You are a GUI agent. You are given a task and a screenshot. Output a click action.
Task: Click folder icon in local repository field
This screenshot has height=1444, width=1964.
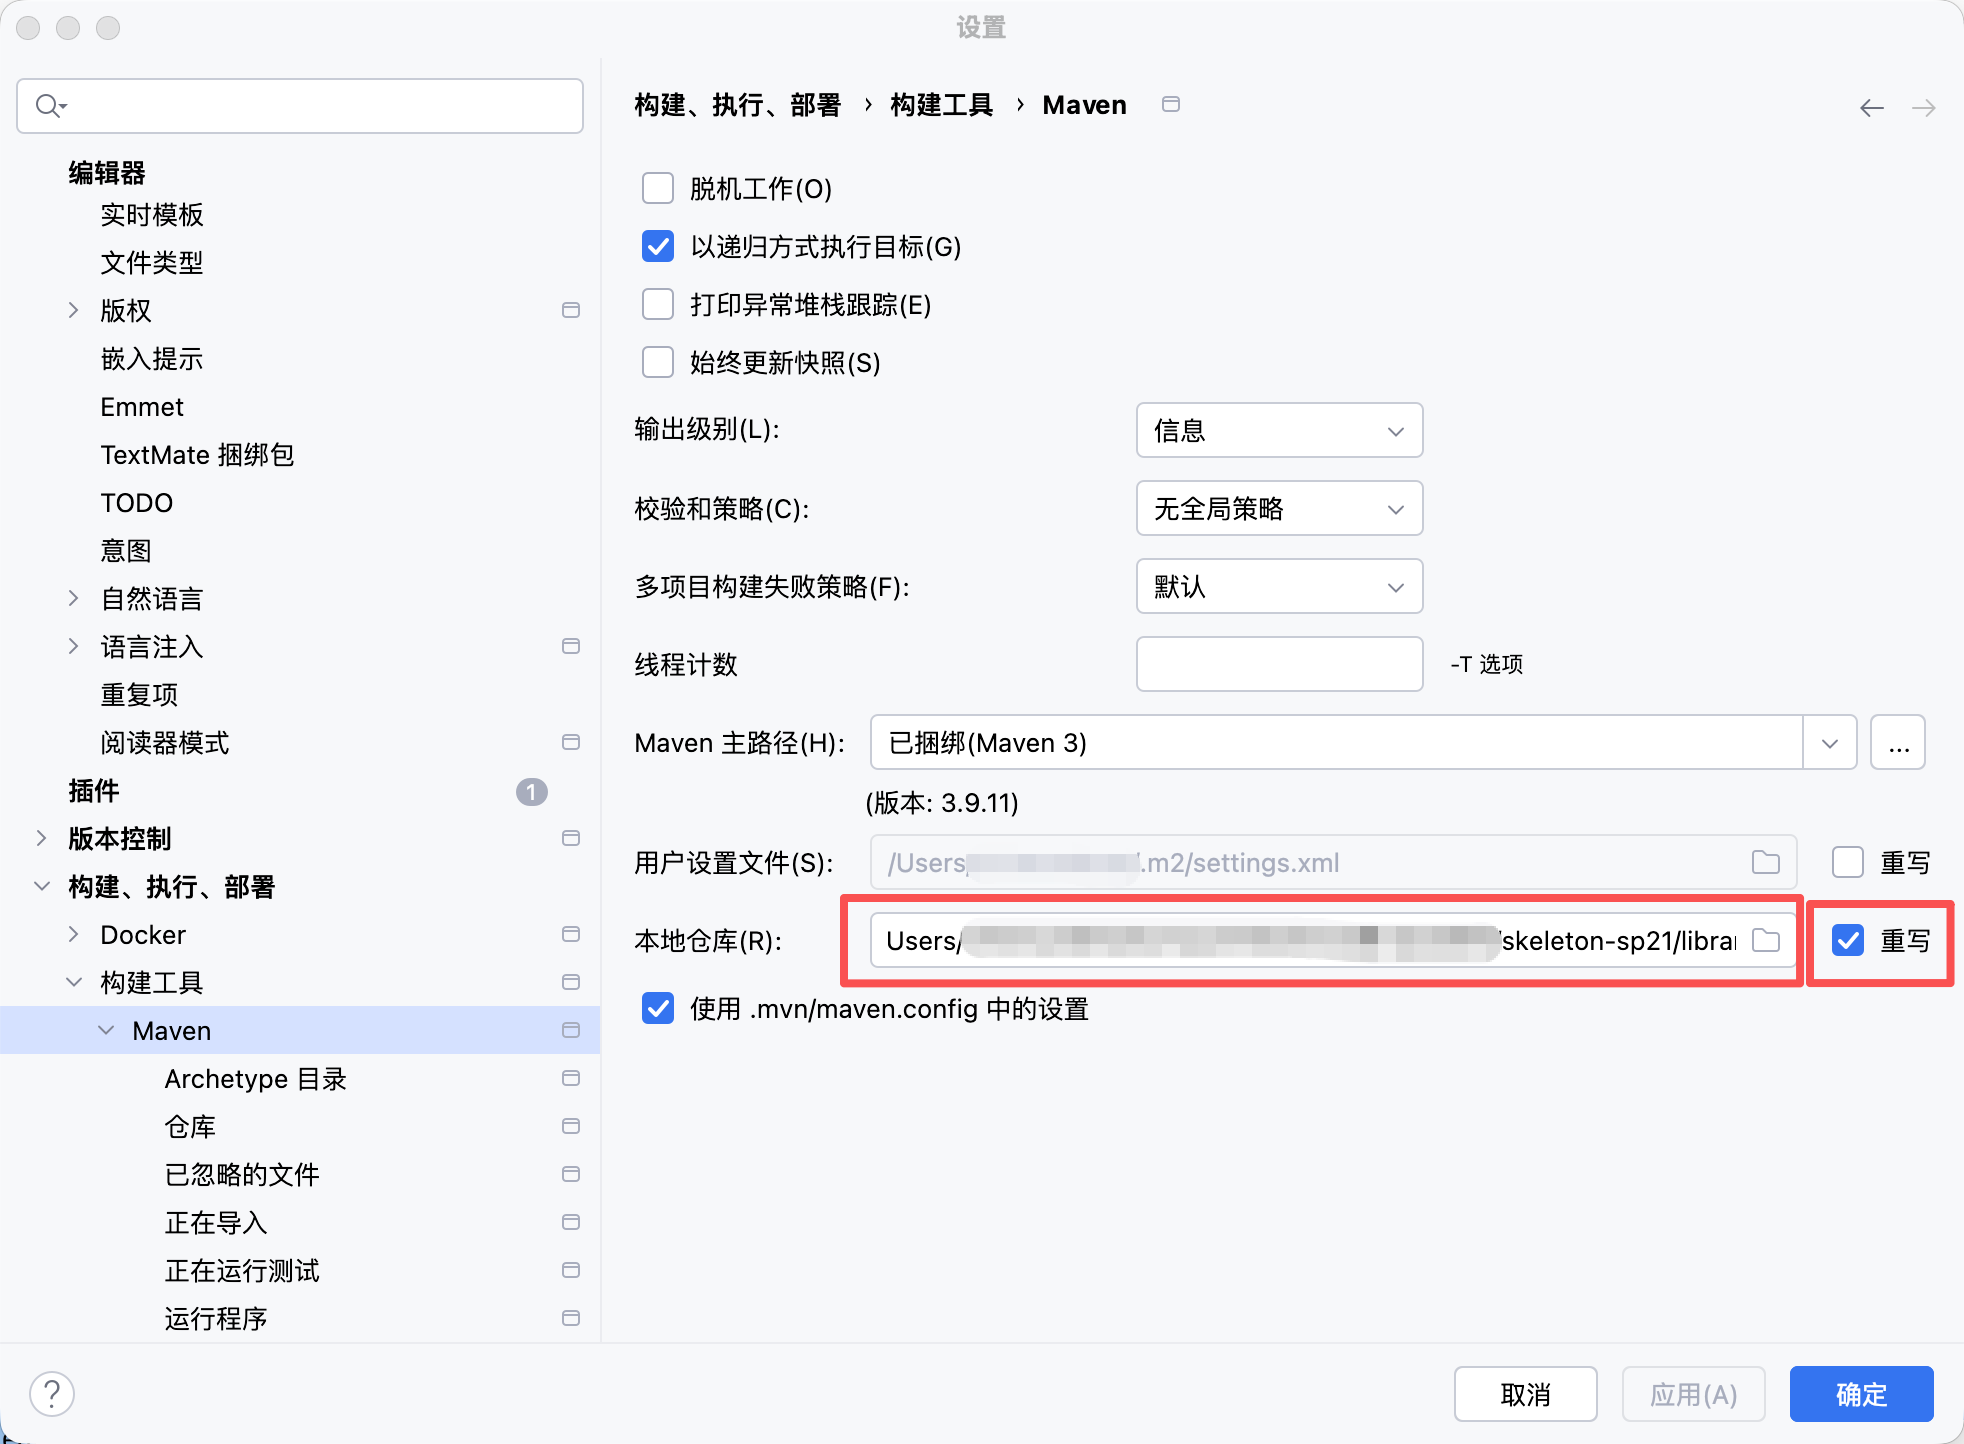(x=1766, y=940)
